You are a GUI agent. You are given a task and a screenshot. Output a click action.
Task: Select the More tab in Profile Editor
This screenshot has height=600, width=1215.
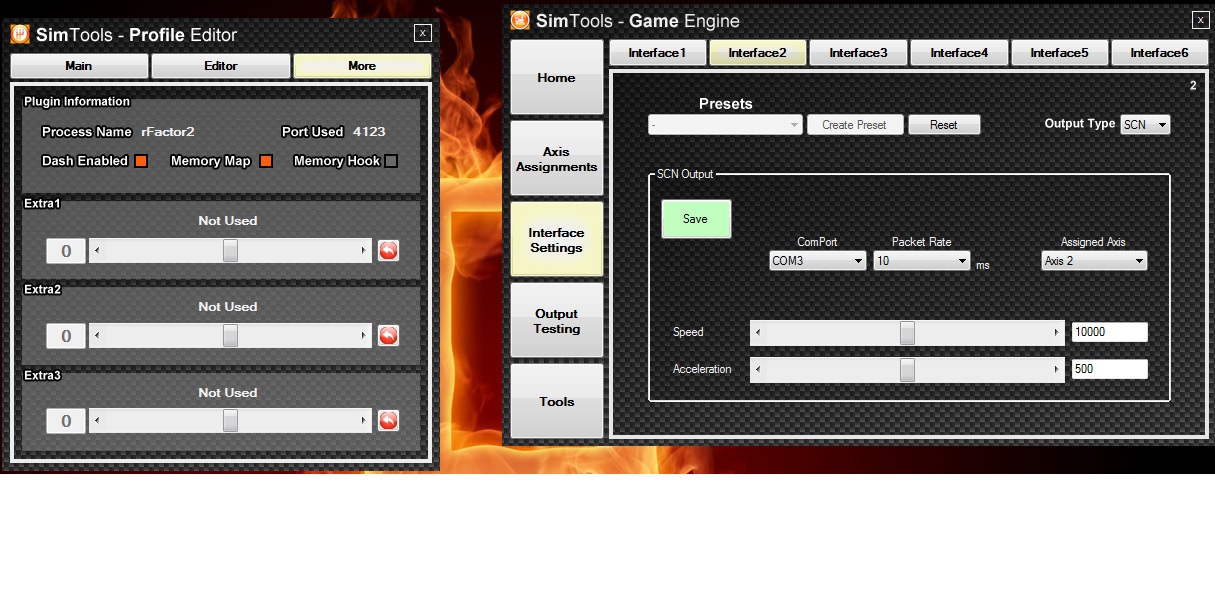[x=362, y=66]
